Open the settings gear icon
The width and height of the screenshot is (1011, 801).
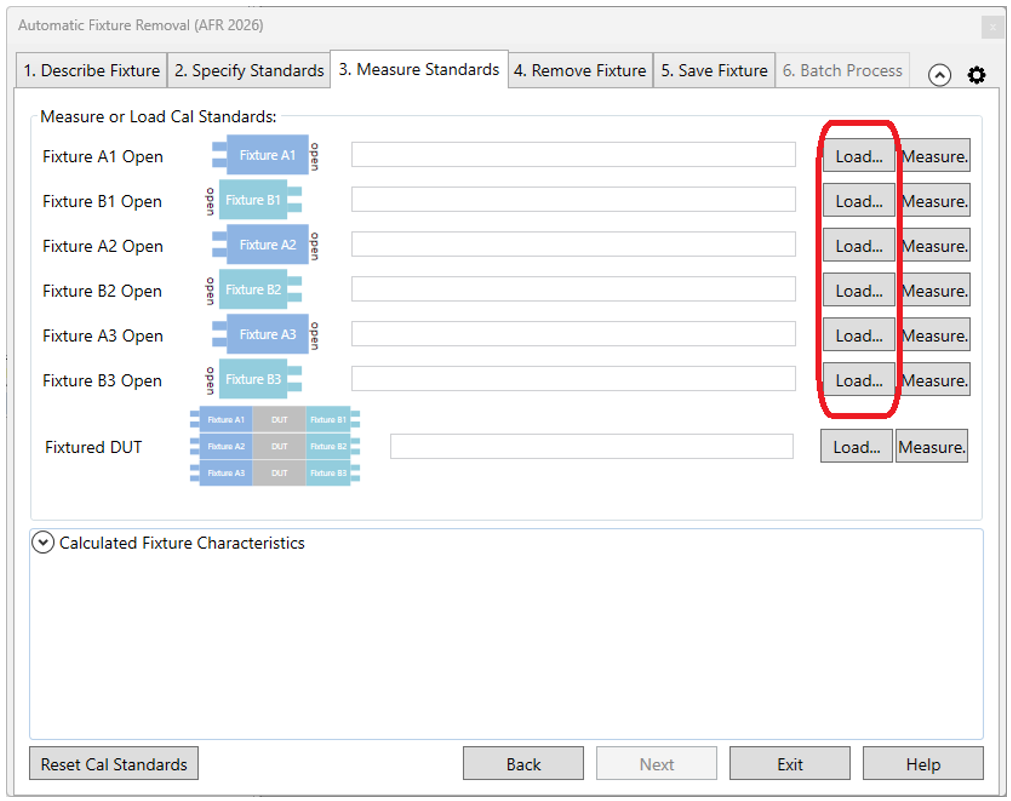tap(976, 75)
